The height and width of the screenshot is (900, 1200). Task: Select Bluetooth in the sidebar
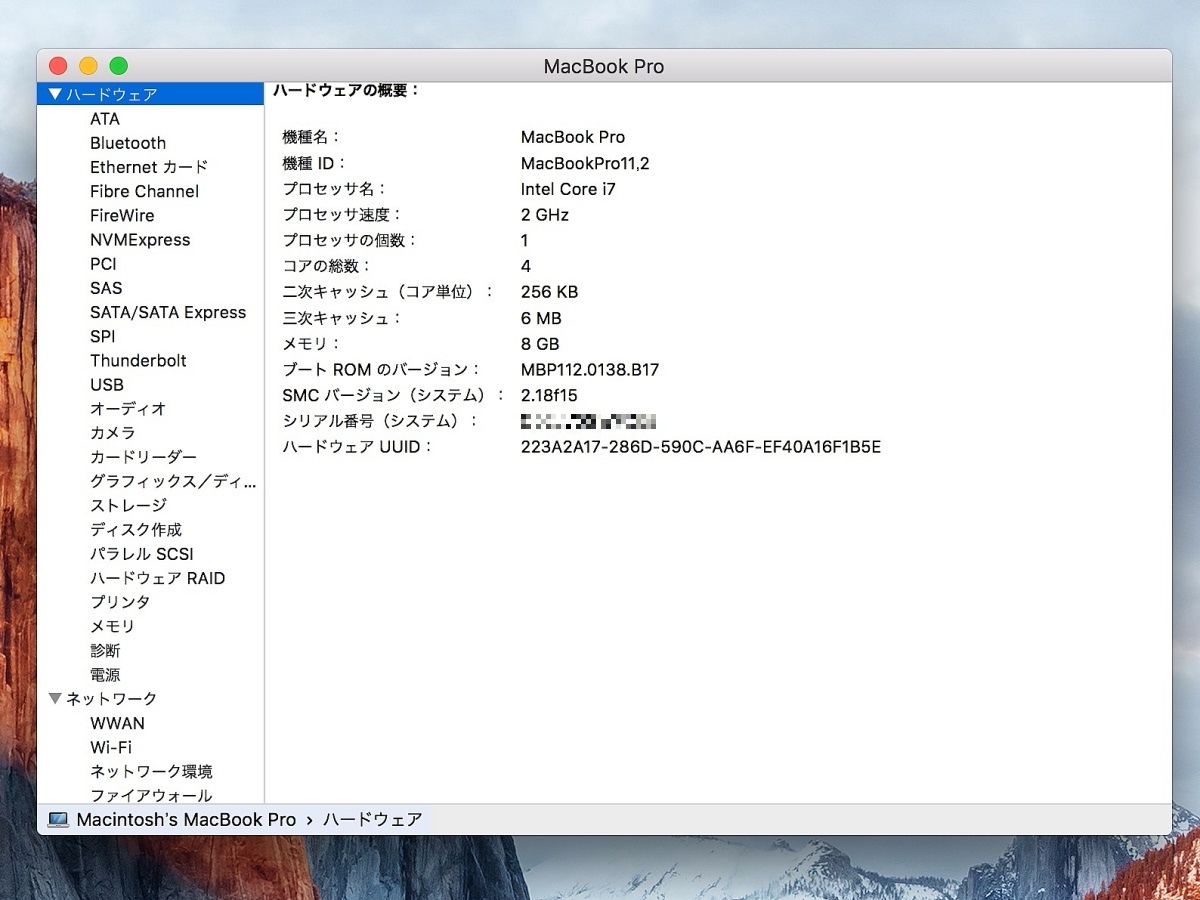(x=128, y=143)
